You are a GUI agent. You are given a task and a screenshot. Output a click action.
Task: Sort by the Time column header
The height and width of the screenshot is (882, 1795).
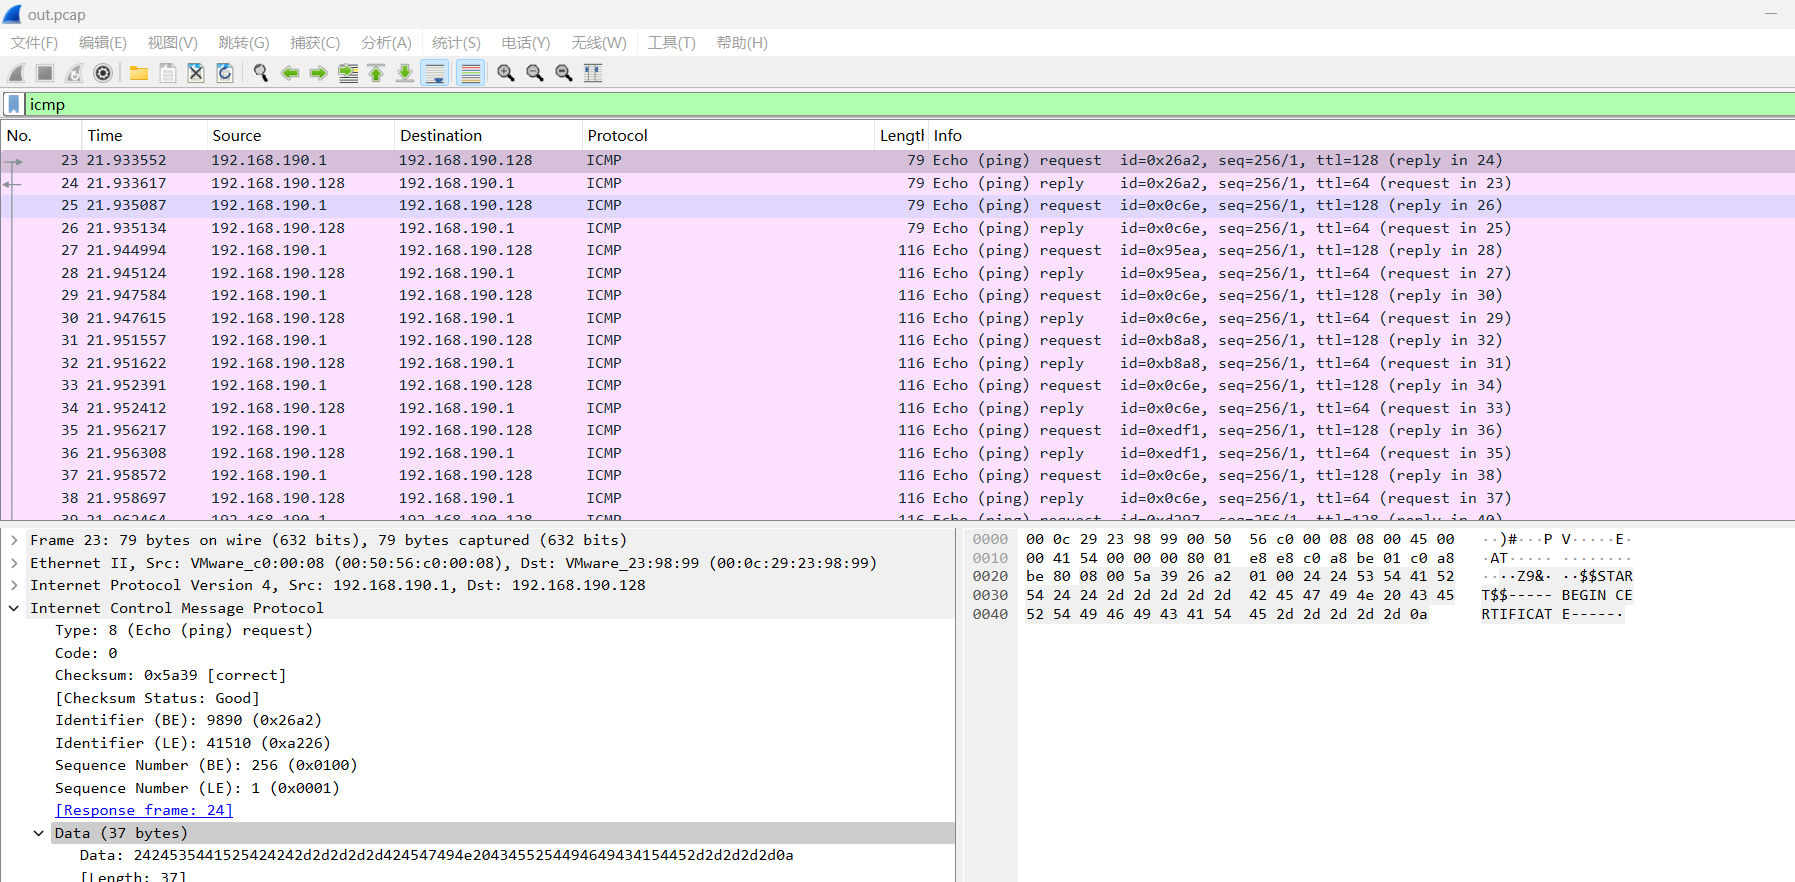point(143,135)
